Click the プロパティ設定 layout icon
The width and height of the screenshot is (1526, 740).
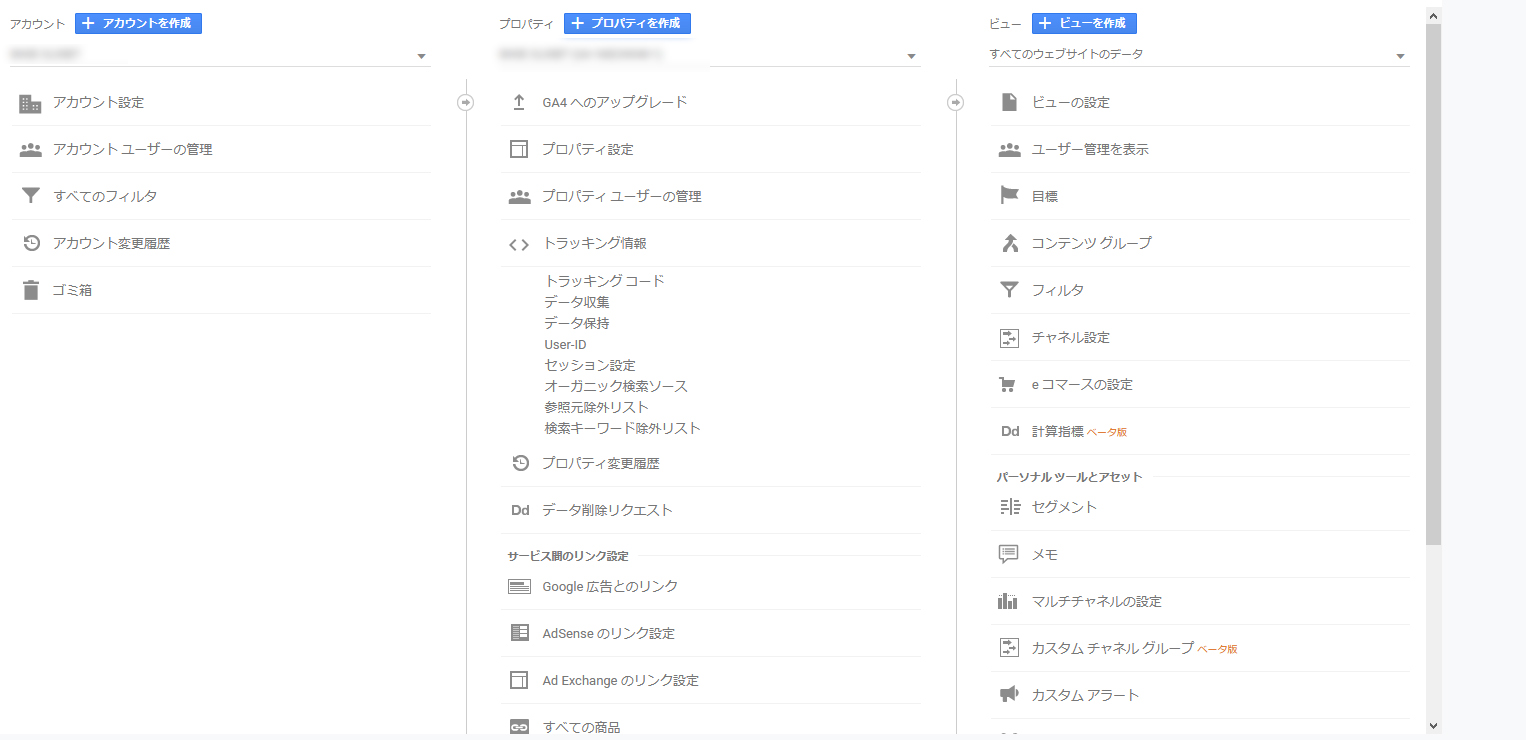pos(519,150)
